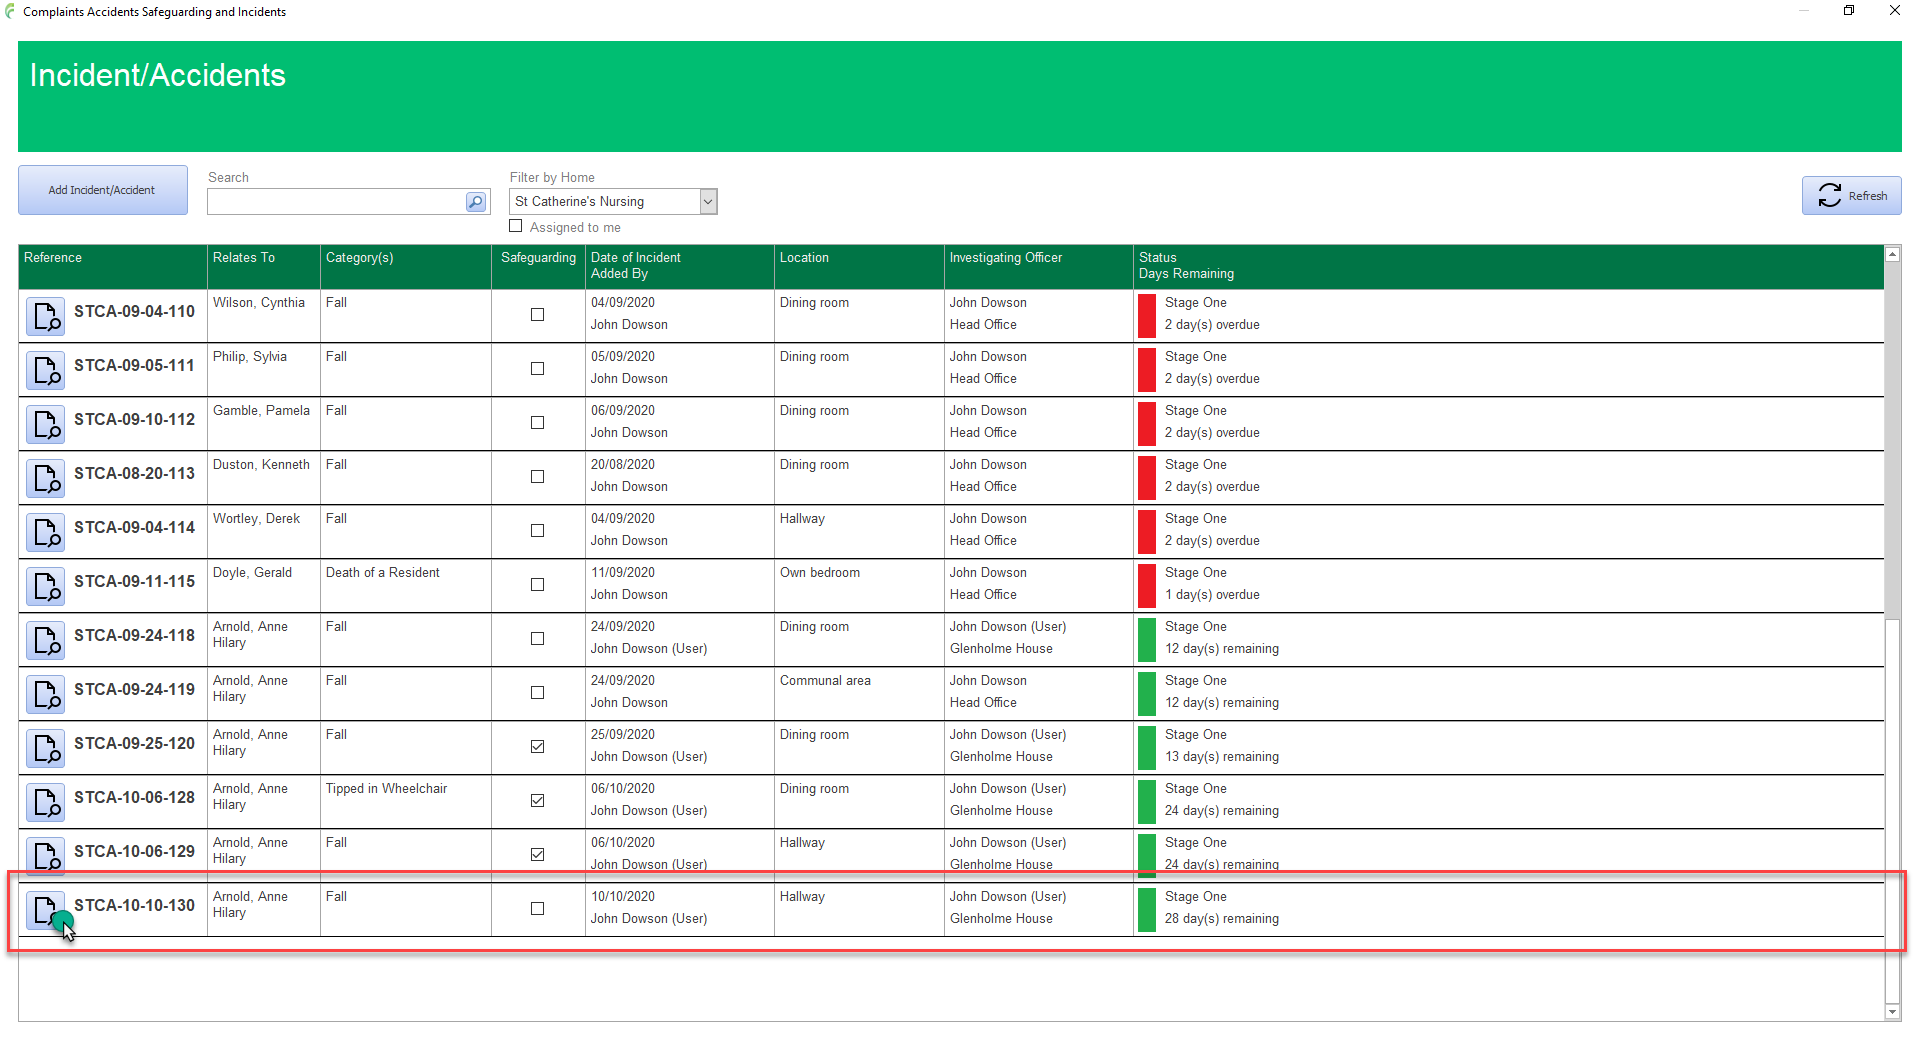Click the scroll down arrow of list
Image resolution: width=1920 pixels, height=1040 pixels.
[x=1892, y=1012]
